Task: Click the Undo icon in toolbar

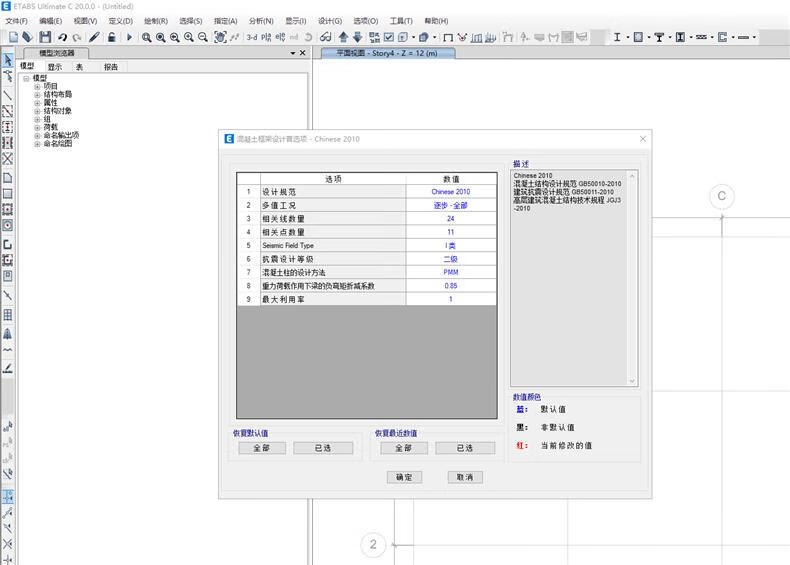Action: 62,37
